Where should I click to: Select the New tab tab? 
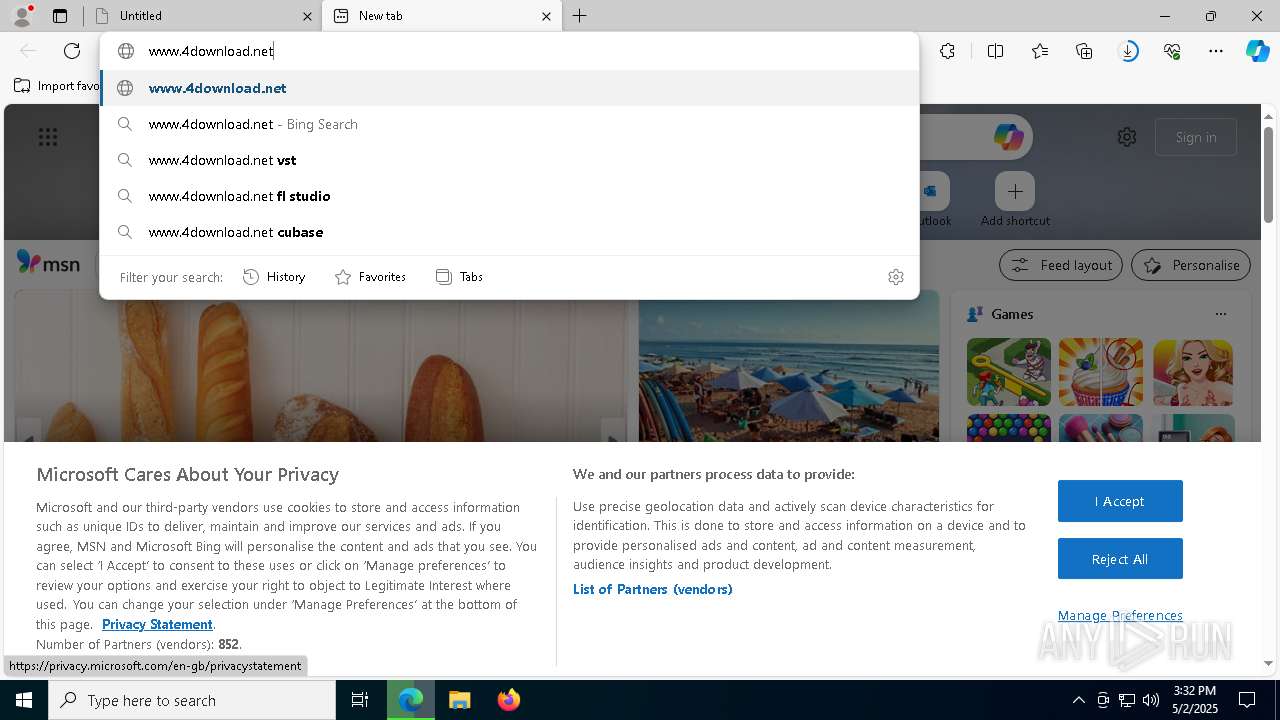click(x=442, y=16)
